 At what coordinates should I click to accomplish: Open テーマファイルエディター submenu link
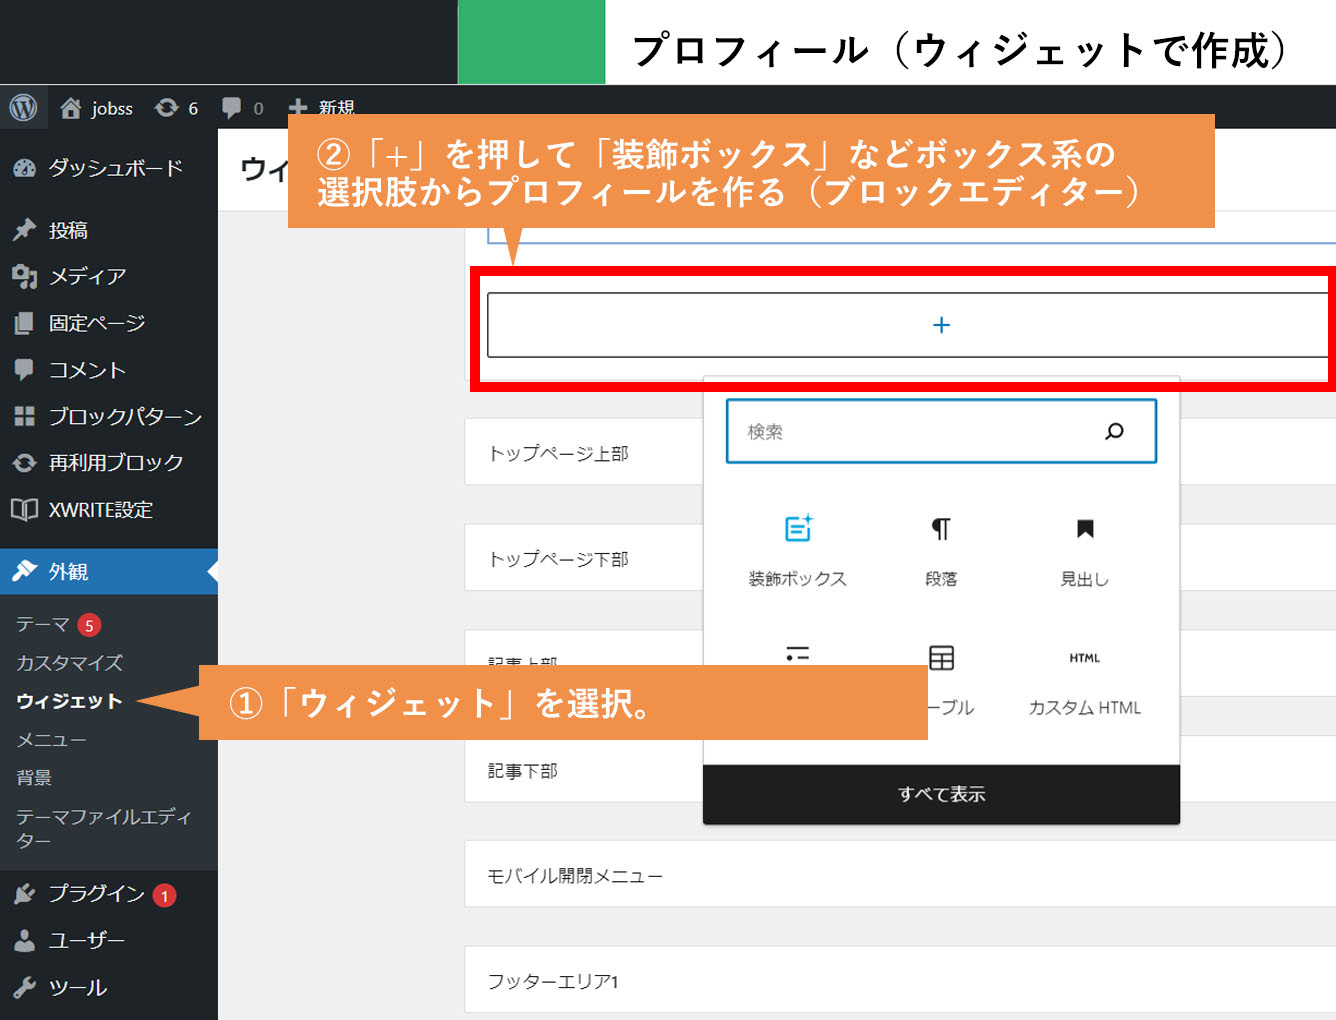[x=103, y=828]
